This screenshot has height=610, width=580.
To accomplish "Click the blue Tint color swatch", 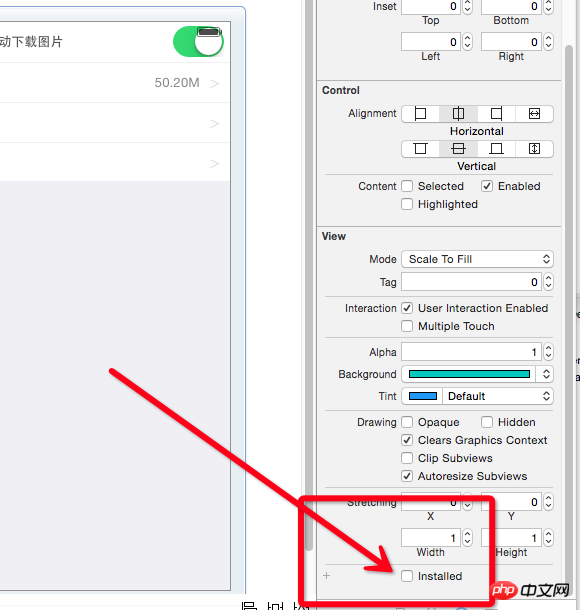I will click(x=422, y=396).
